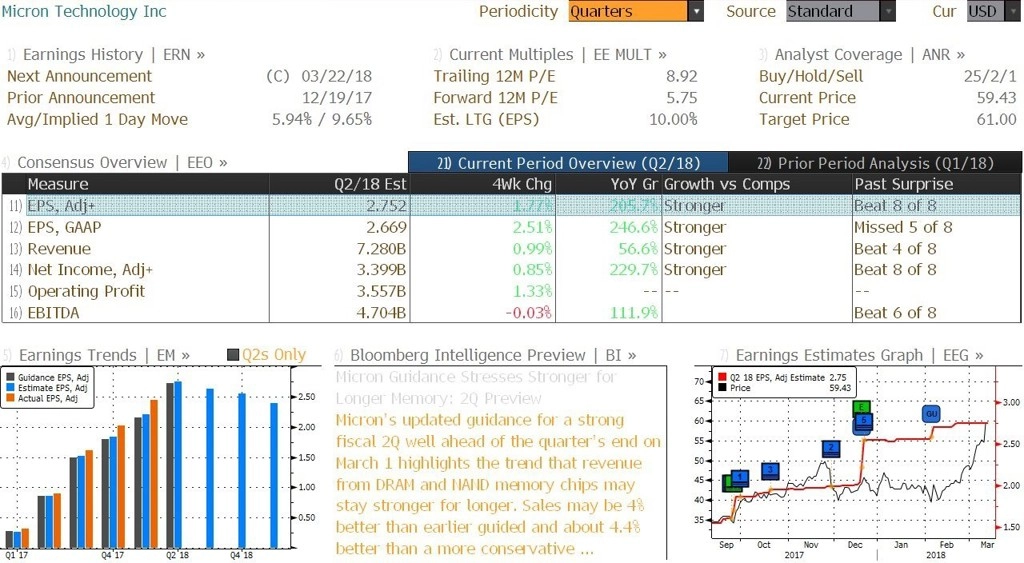Select the EPS, Adj+ row
Screen dimensions: 1024x563
[x=511, y=206]
